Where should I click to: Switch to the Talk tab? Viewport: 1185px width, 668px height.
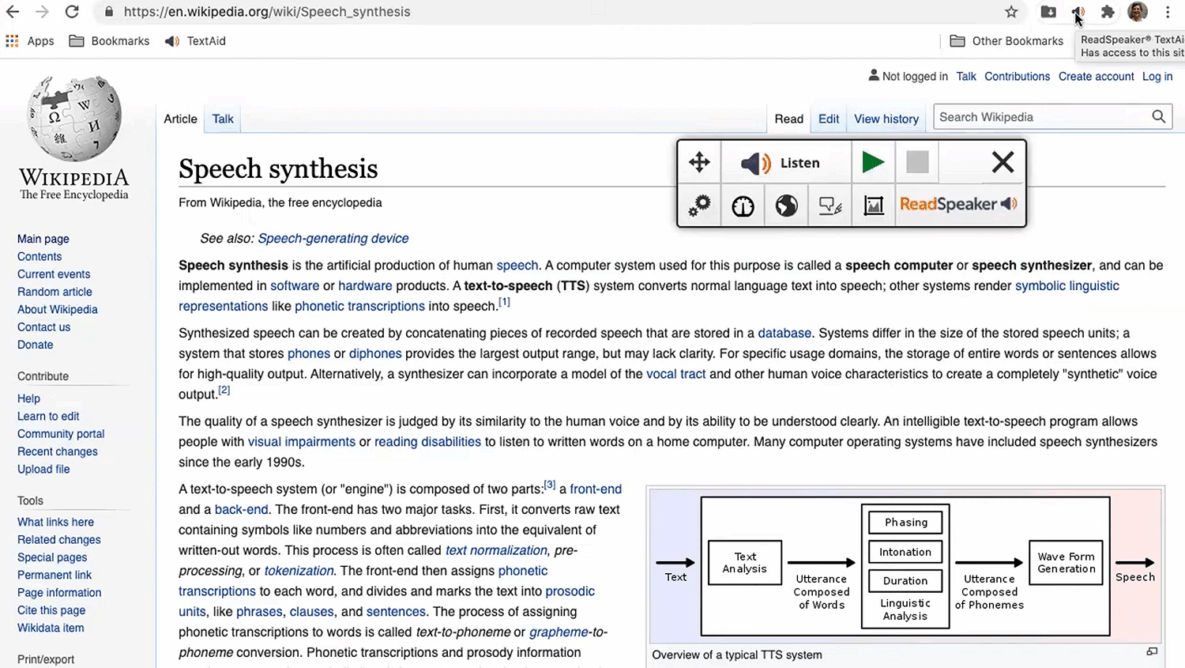222,119
